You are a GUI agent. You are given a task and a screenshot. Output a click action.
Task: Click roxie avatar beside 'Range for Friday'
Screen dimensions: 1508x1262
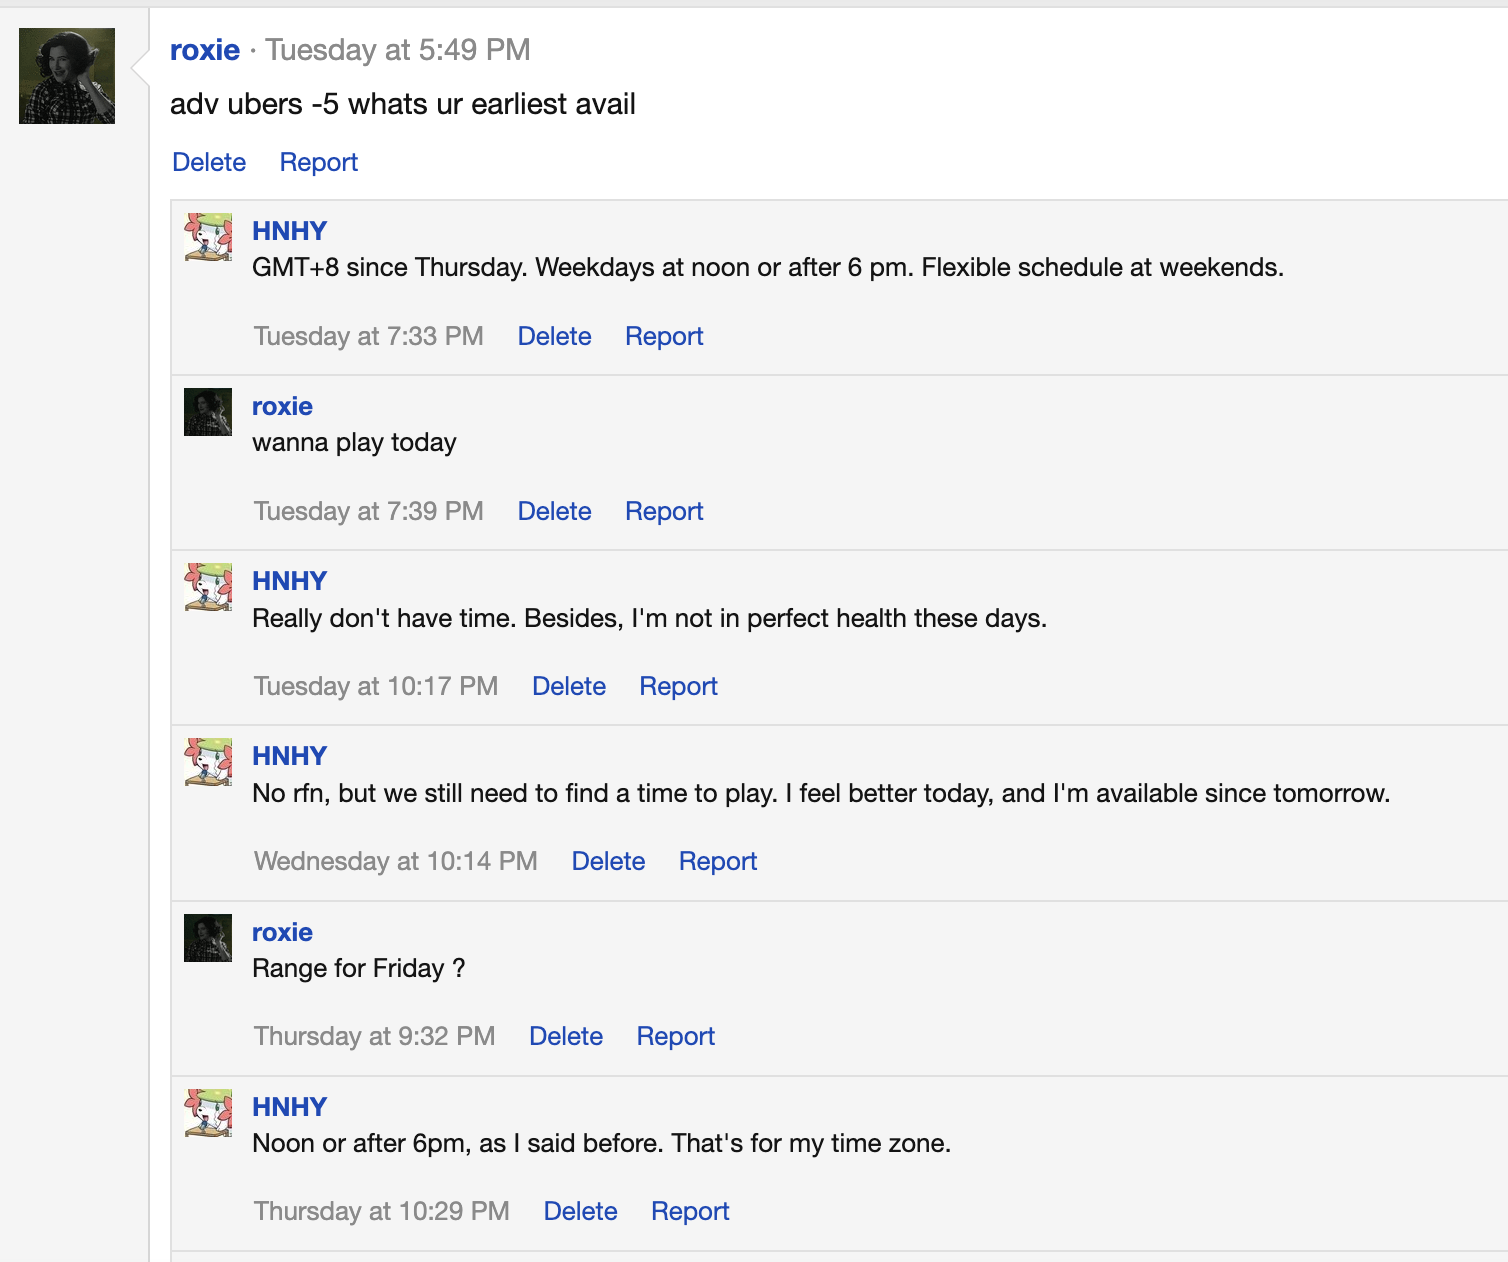click(208, 938)
